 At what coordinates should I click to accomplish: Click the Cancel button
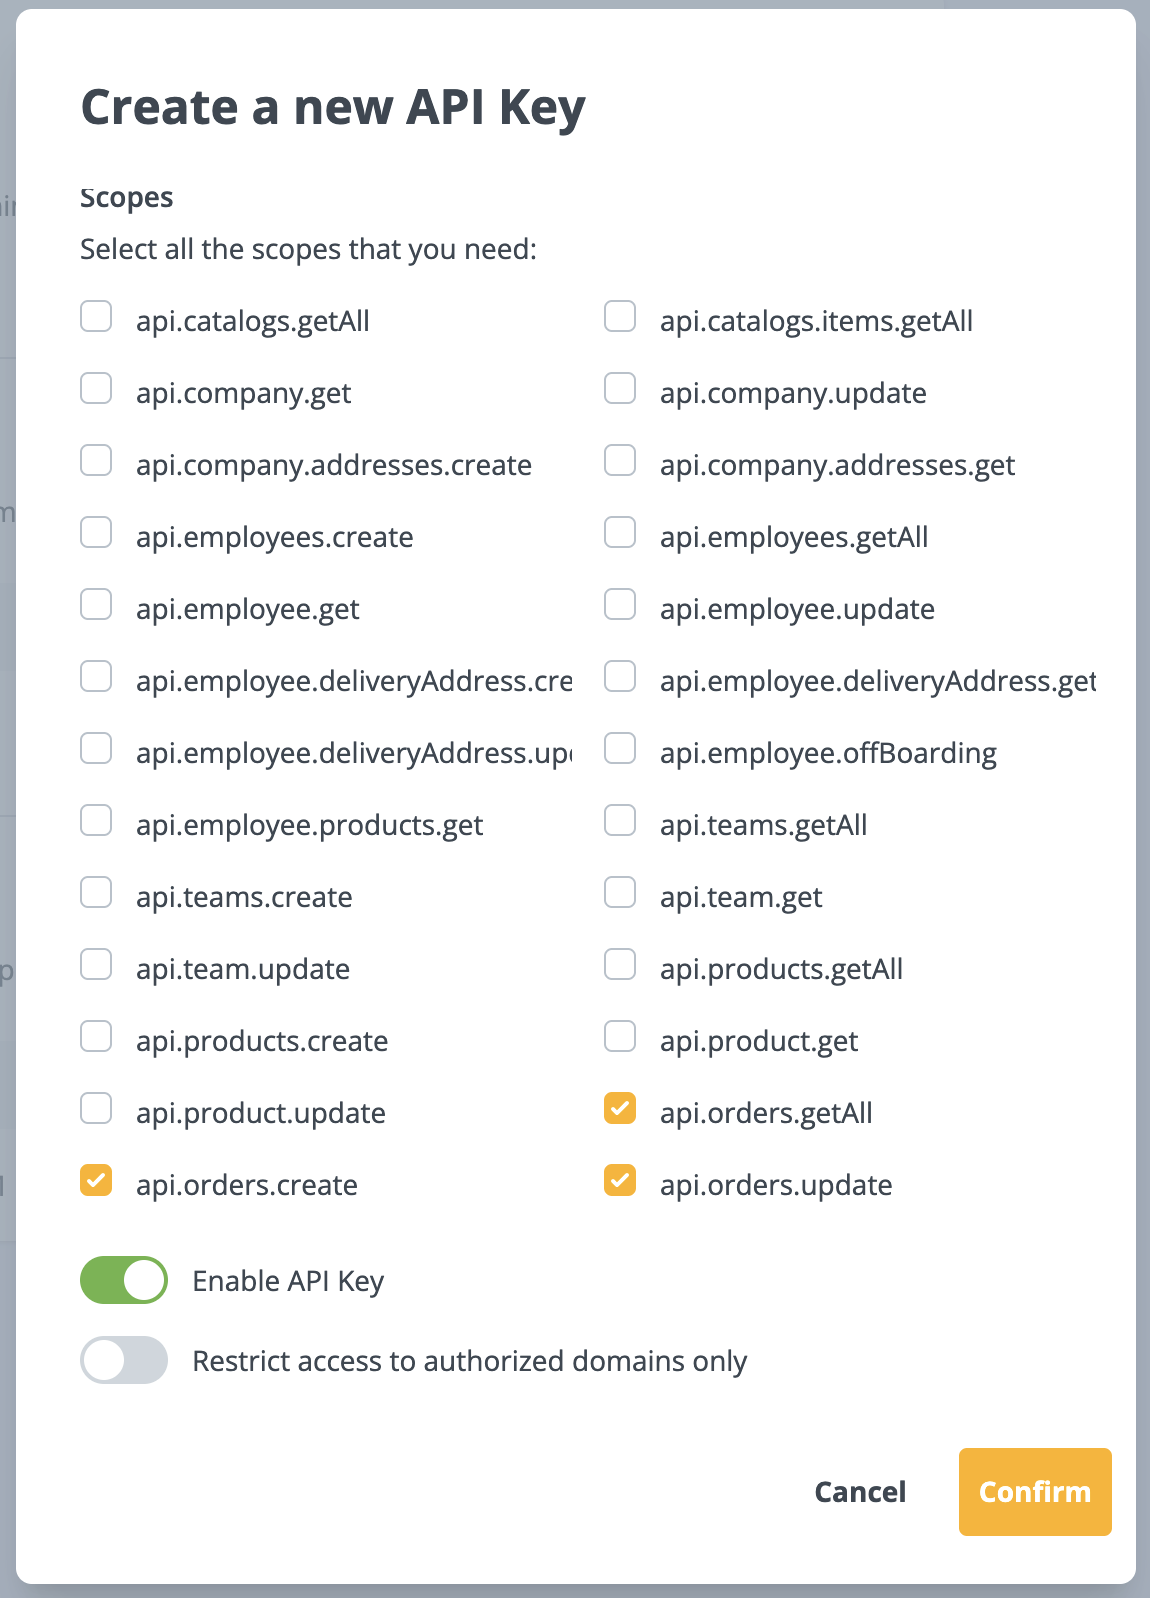point(859,1491)
